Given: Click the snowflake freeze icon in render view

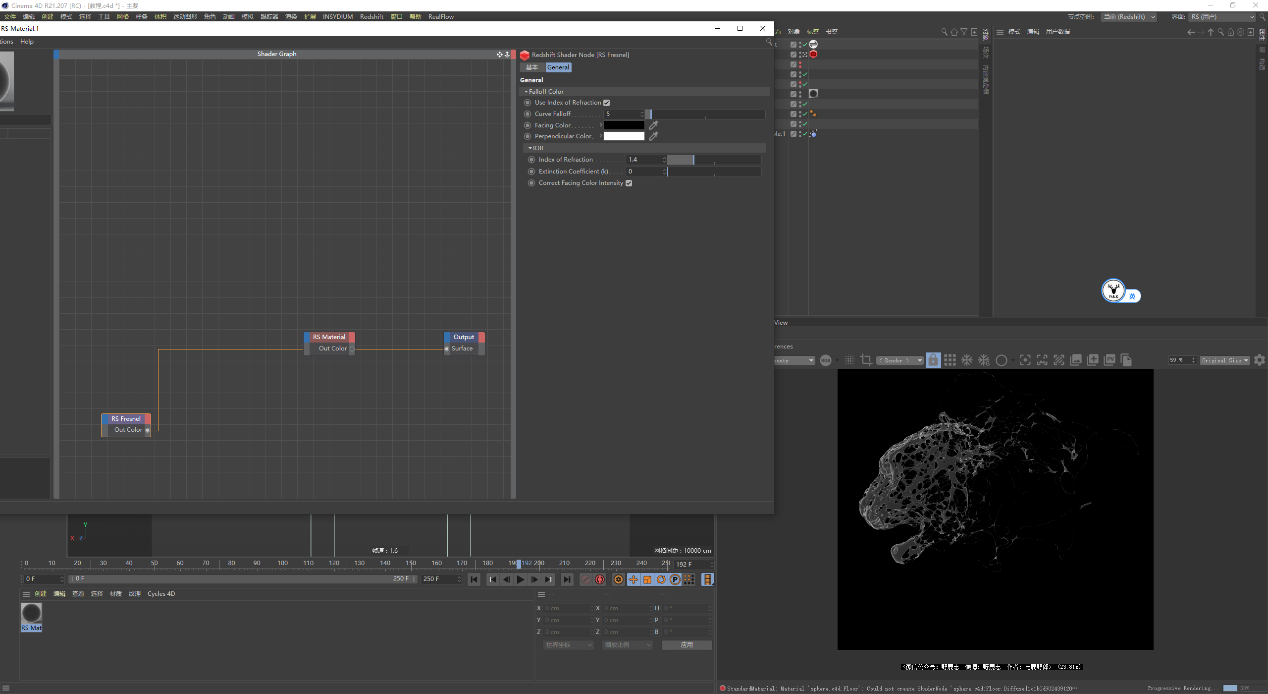Looking at the screenshot, I should 967,360.
